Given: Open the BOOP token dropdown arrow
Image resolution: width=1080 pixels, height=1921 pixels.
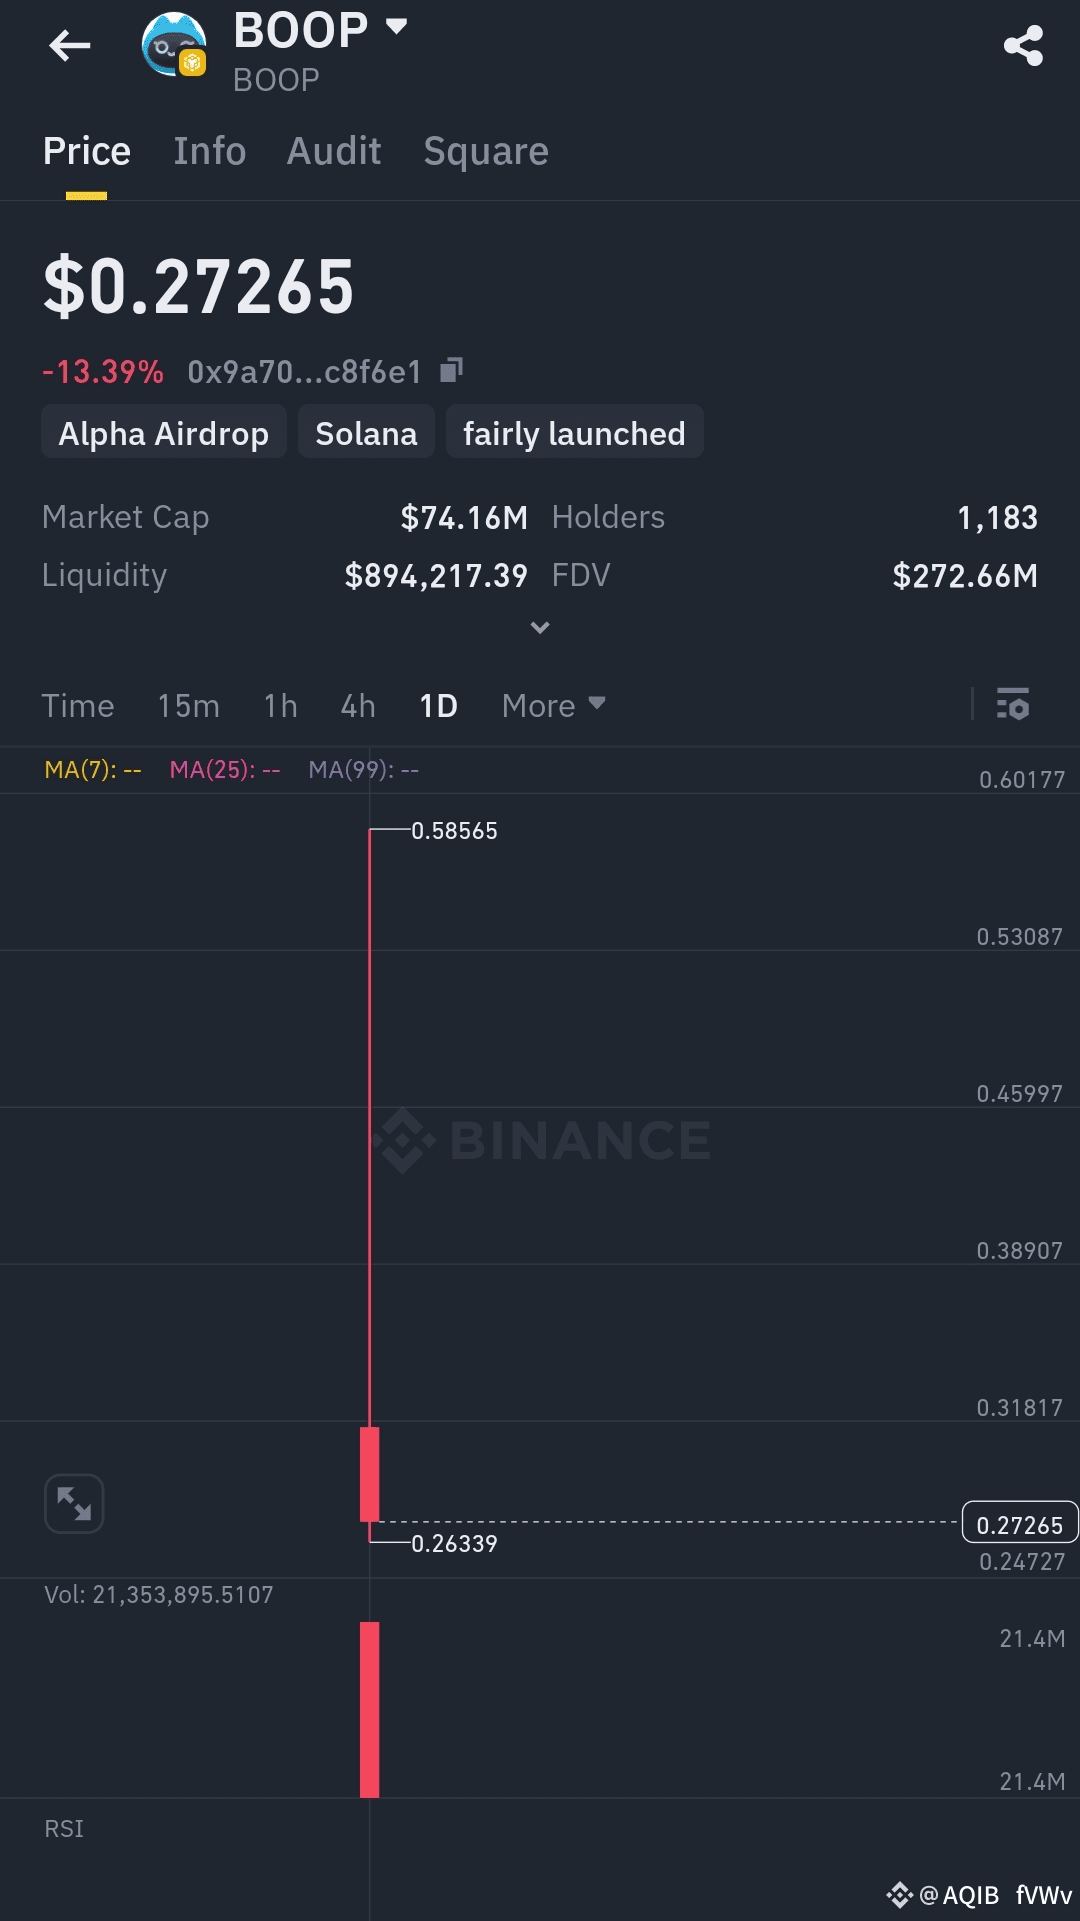Looking at the screenshot, I should [x=397, y=27].
